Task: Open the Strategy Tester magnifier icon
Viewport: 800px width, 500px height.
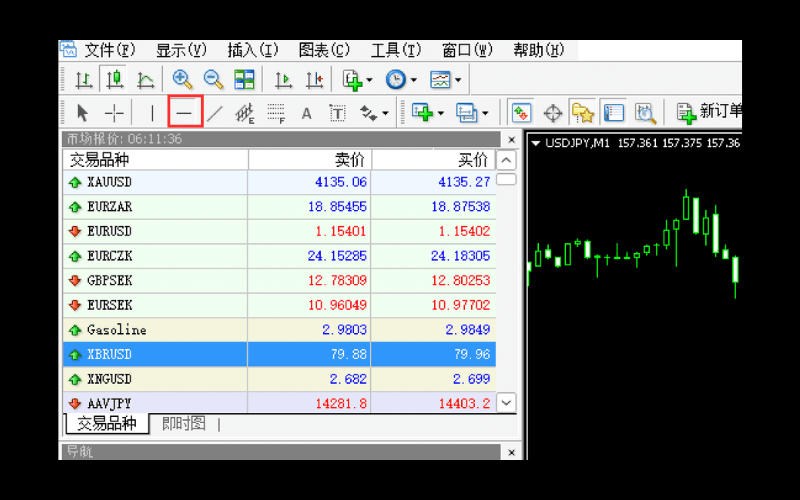Action: point(645,112)
